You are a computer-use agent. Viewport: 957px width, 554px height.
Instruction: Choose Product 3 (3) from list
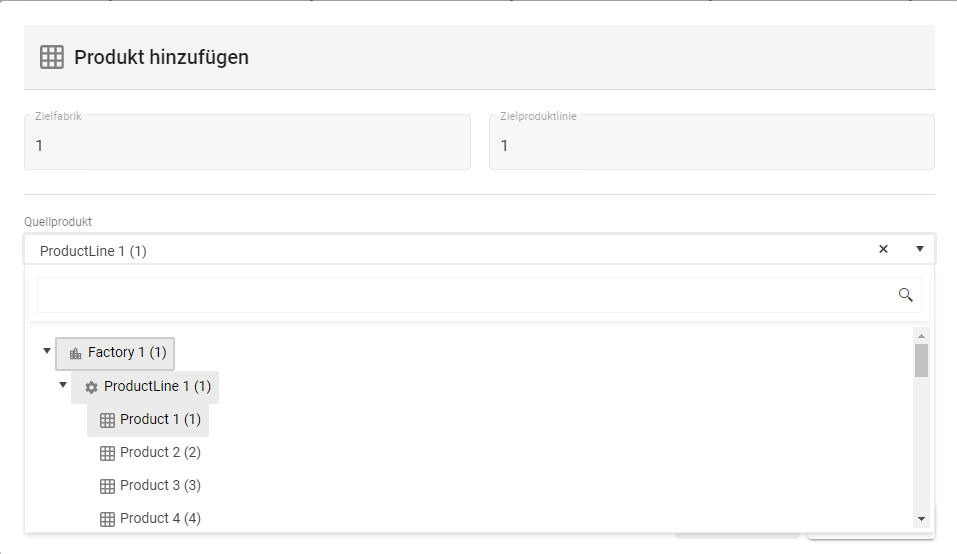click(x=160, y=485)
